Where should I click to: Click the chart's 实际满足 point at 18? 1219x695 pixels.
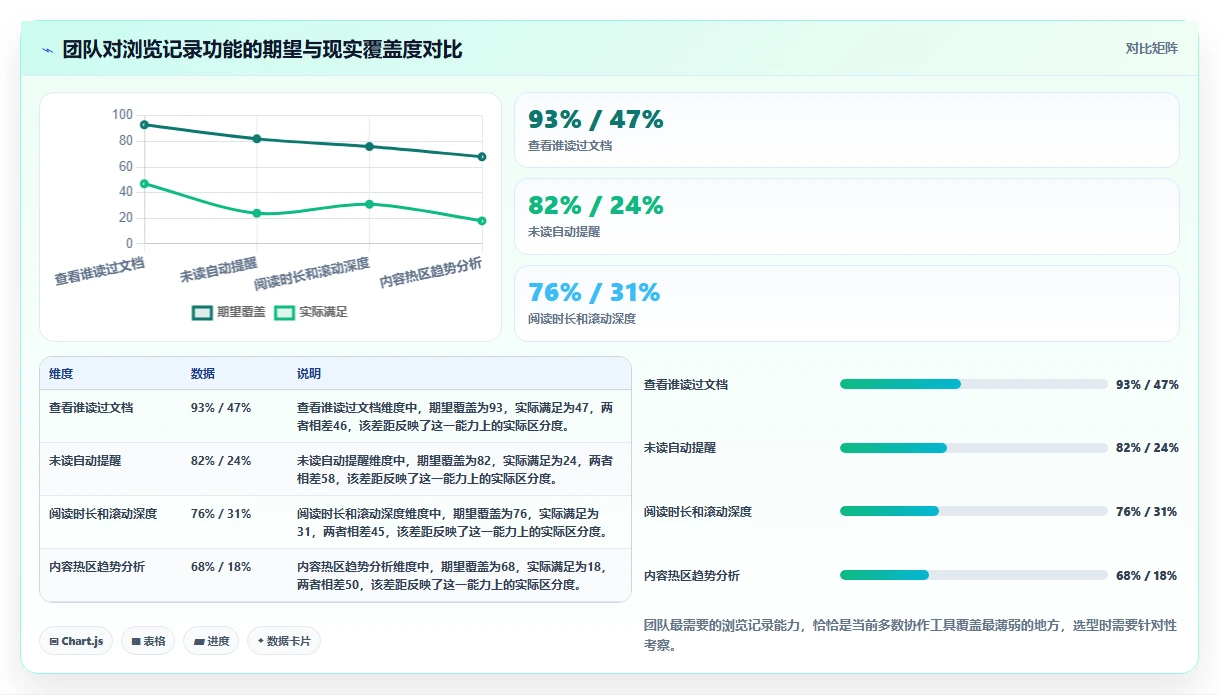pos(482,221)
